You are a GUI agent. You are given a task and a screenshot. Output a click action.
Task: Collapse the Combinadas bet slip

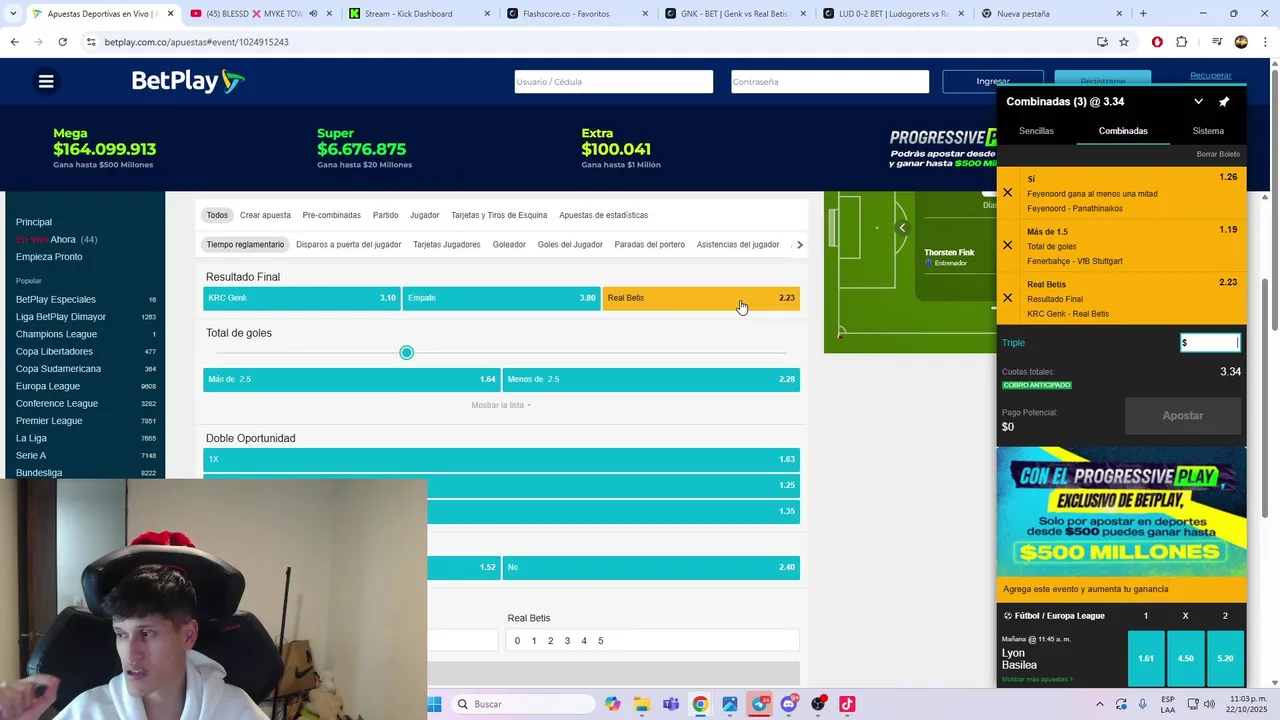pos(1198,102)
